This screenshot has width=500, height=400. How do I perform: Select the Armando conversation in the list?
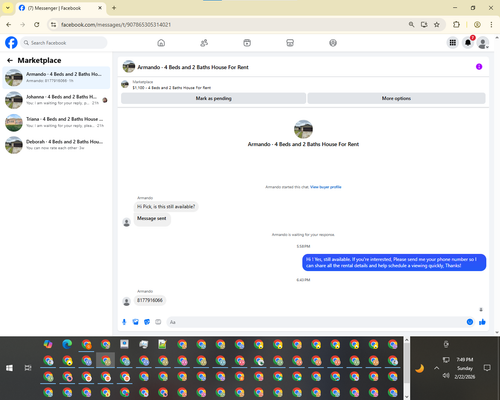pyautogui.click(x=56, y=77)
